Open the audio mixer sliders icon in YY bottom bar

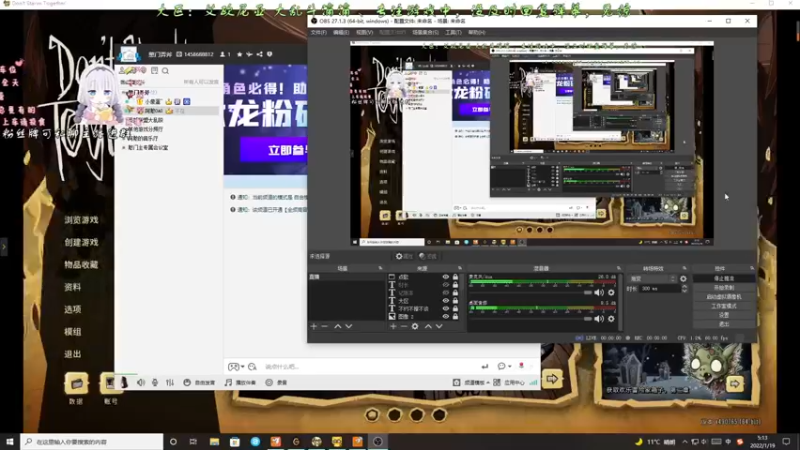(x=170, y=382)
